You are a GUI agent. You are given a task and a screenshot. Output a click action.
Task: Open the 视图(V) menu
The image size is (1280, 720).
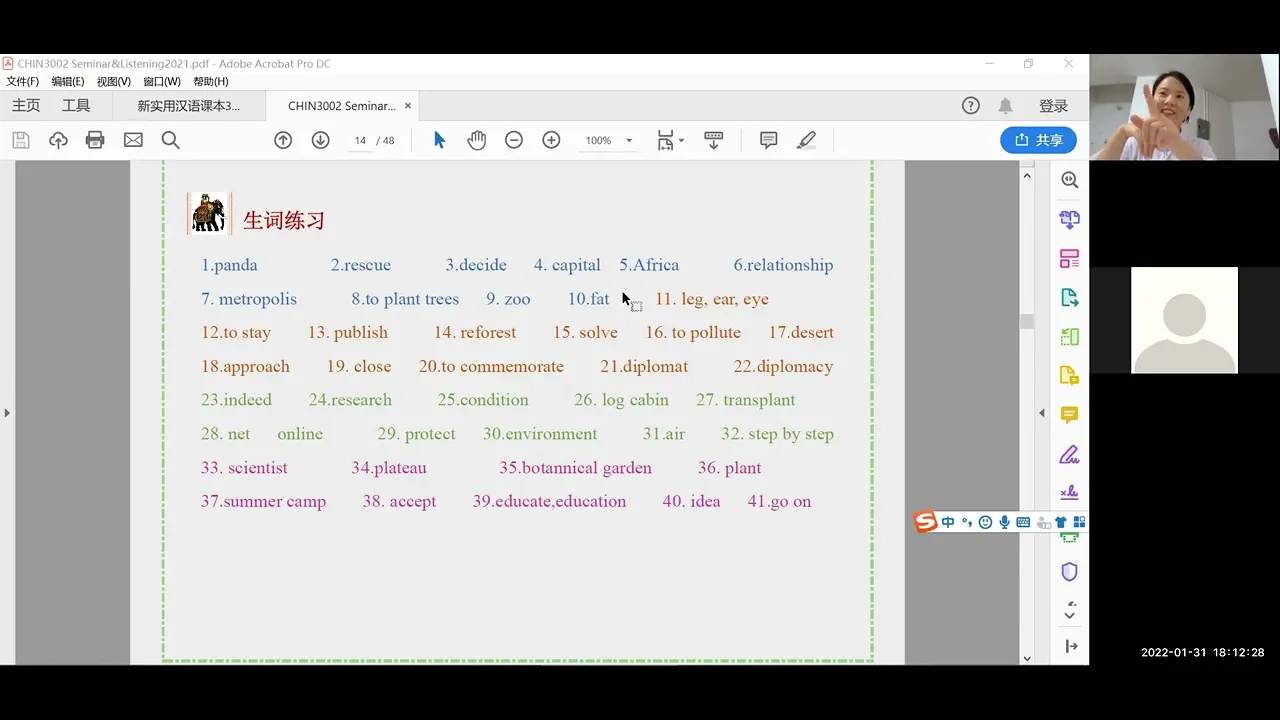click(x=113, y=81)
